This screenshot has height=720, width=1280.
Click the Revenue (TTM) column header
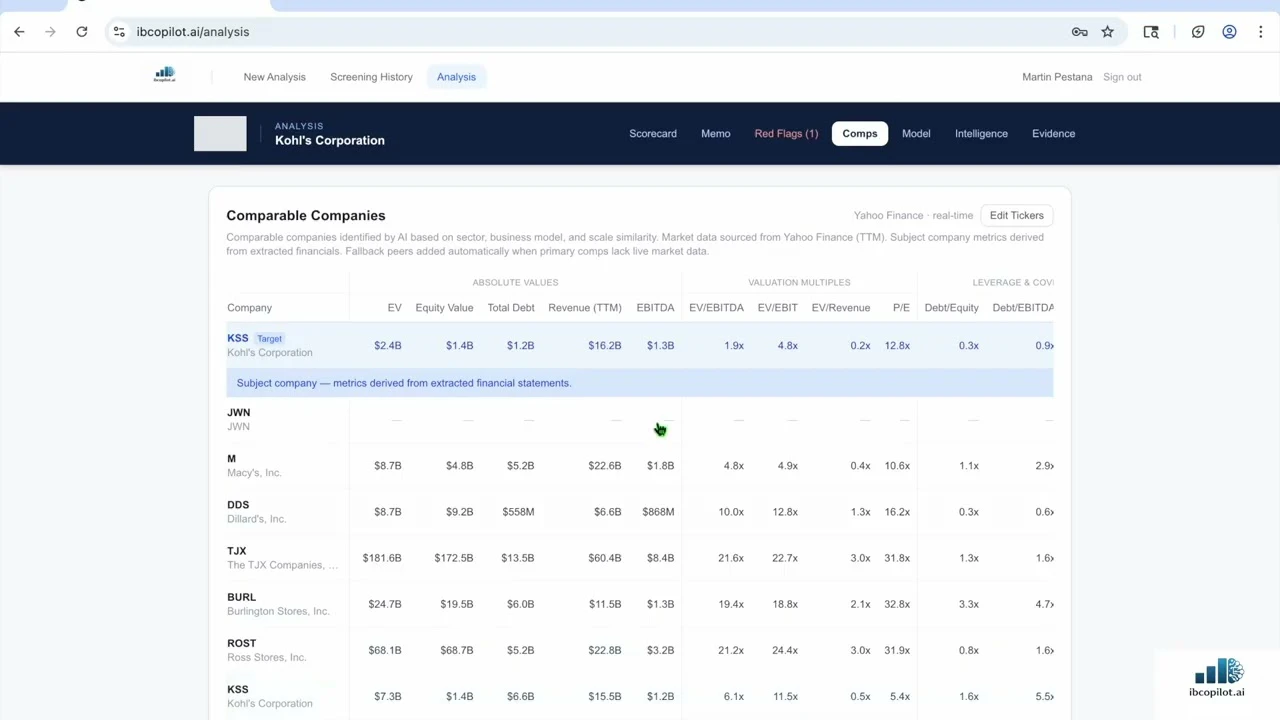[585, 308]
